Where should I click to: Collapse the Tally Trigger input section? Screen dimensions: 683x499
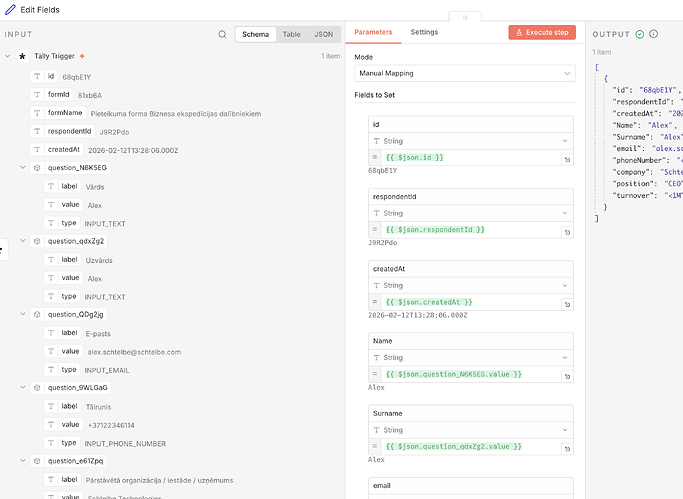(x=8, y=57)
